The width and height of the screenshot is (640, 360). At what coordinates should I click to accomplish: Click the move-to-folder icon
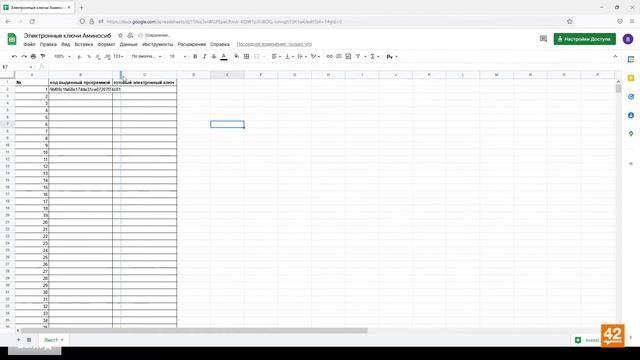(x=130, y=36)
